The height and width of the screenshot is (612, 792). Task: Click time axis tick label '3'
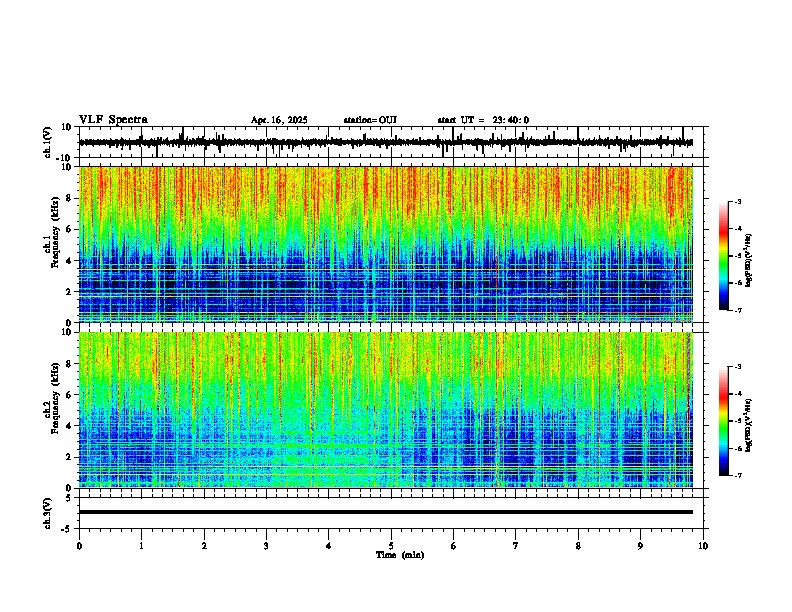click(266, 546)
